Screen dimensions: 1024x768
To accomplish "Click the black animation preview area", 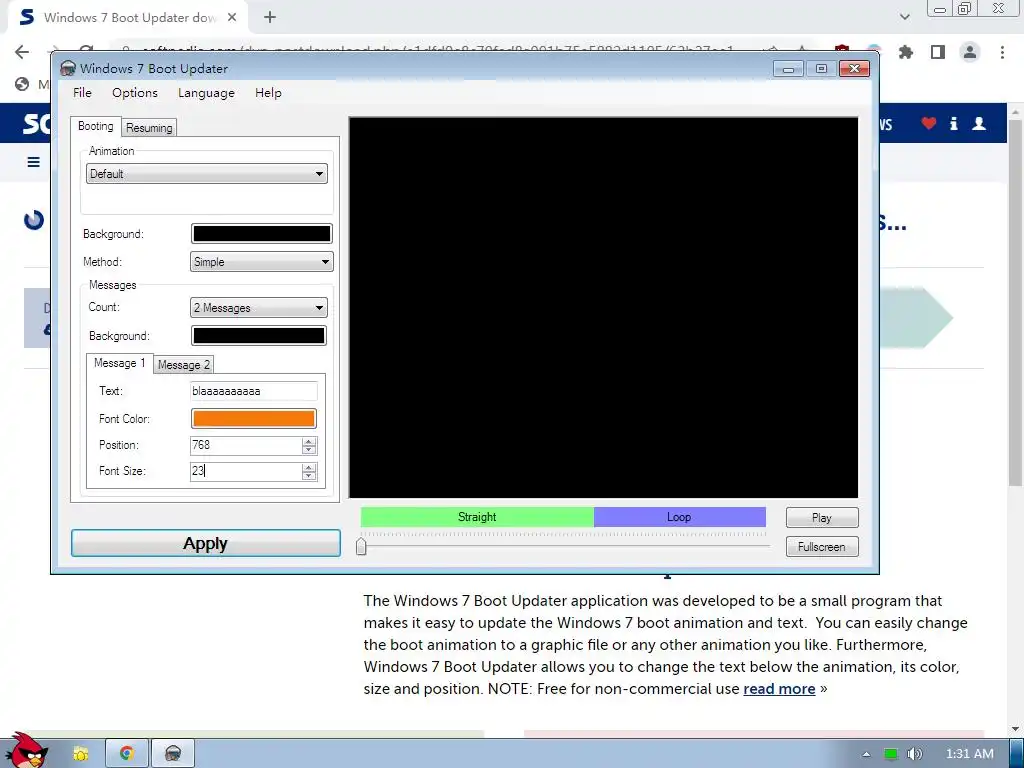I will tap(603, 308).
